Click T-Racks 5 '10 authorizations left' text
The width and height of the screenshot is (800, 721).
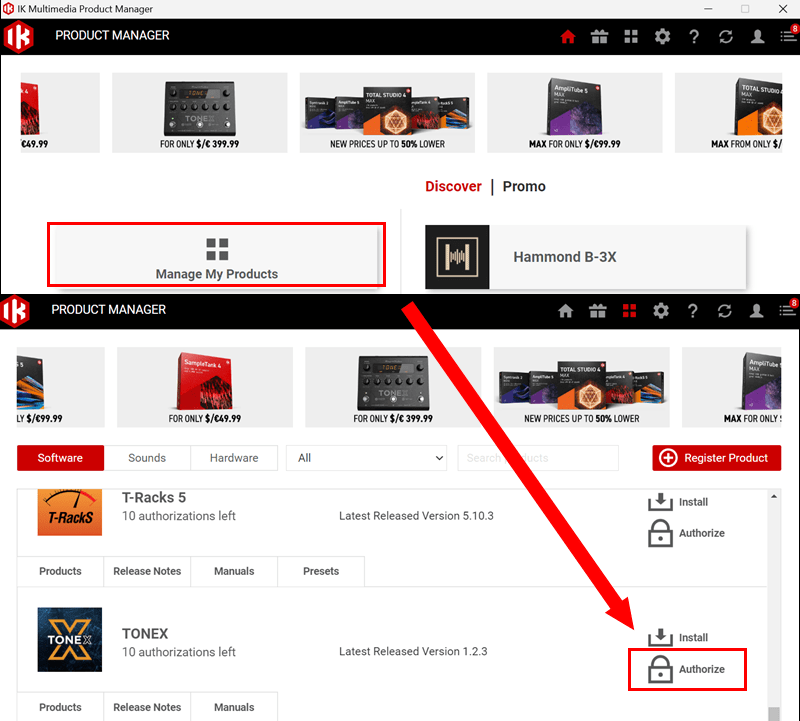point(179,516)
